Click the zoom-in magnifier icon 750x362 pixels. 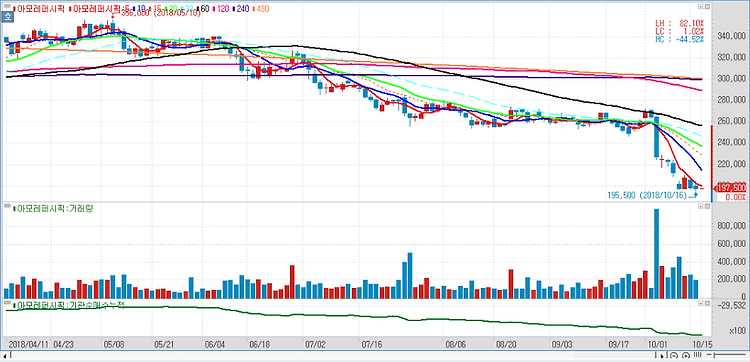[x=686, y=355]
